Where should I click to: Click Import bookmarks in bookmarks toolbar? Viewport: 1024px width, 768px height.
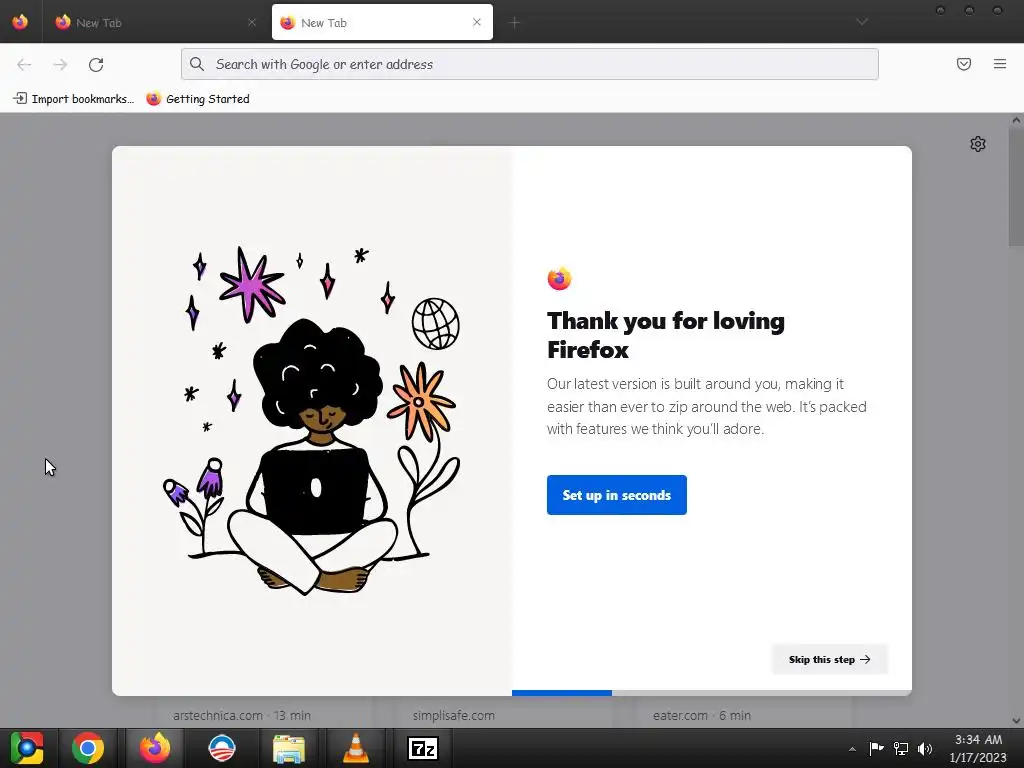[x=73, y=99]
